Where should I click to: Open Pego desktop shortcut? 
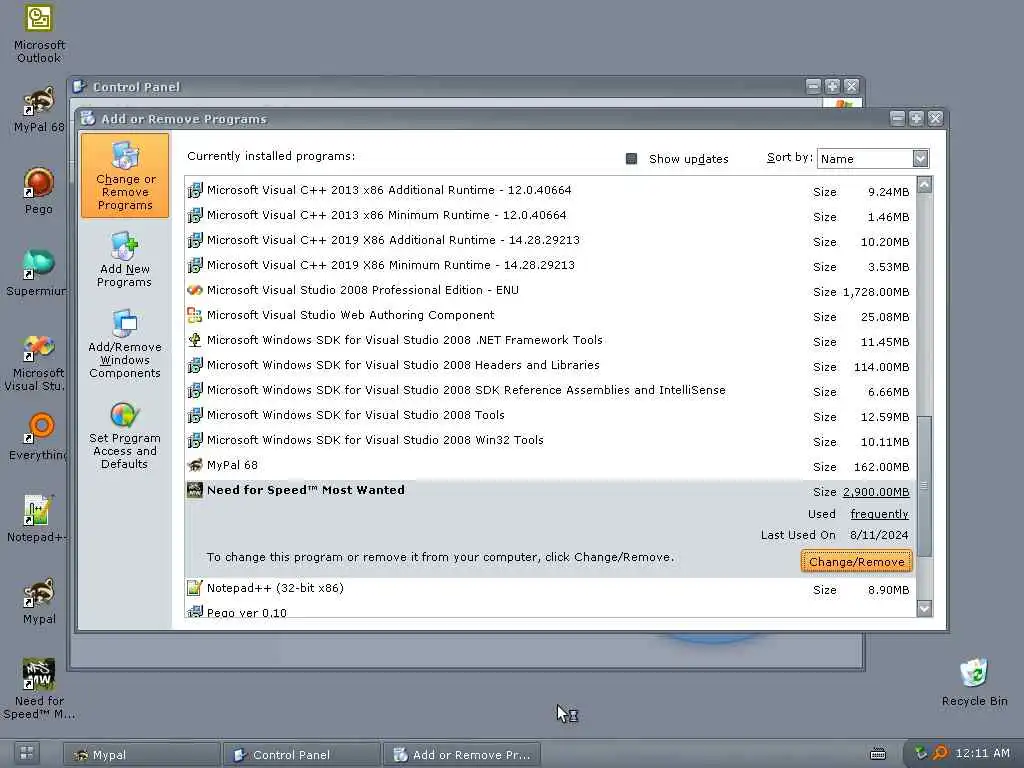39,191
